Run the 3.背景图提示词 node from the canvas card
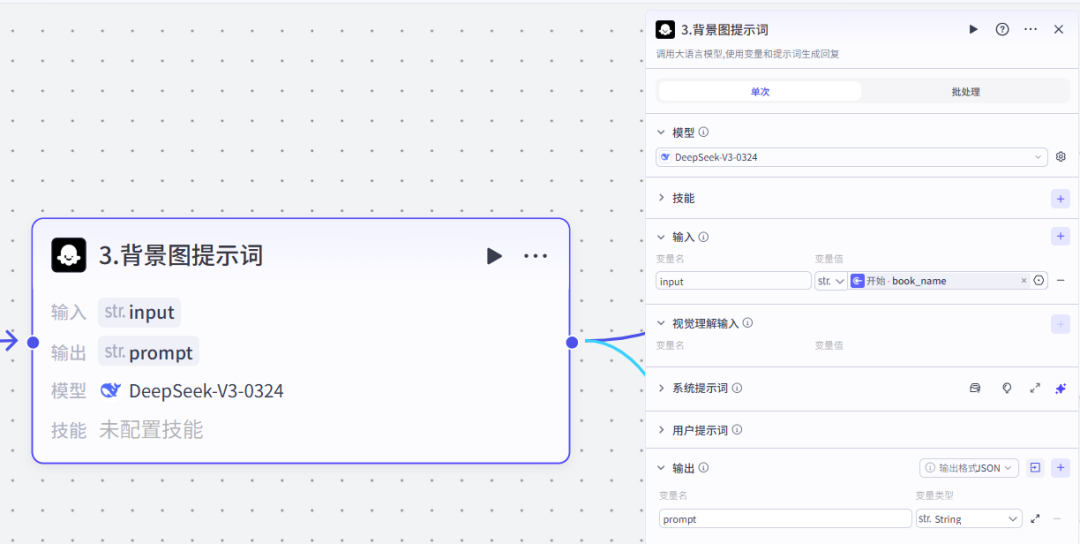Screen dimensions: 1080x544 494,256
